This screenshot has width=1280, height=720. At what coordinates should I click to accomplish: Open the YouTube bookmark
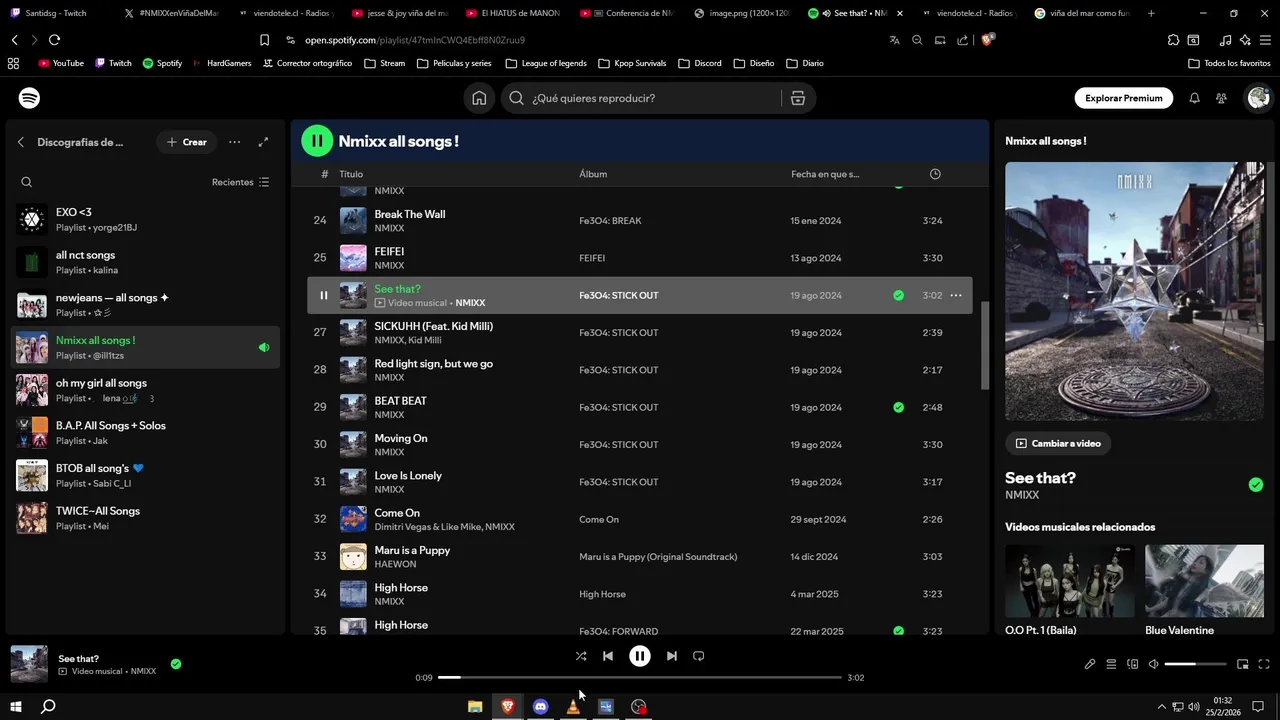(x=61, y=63)
